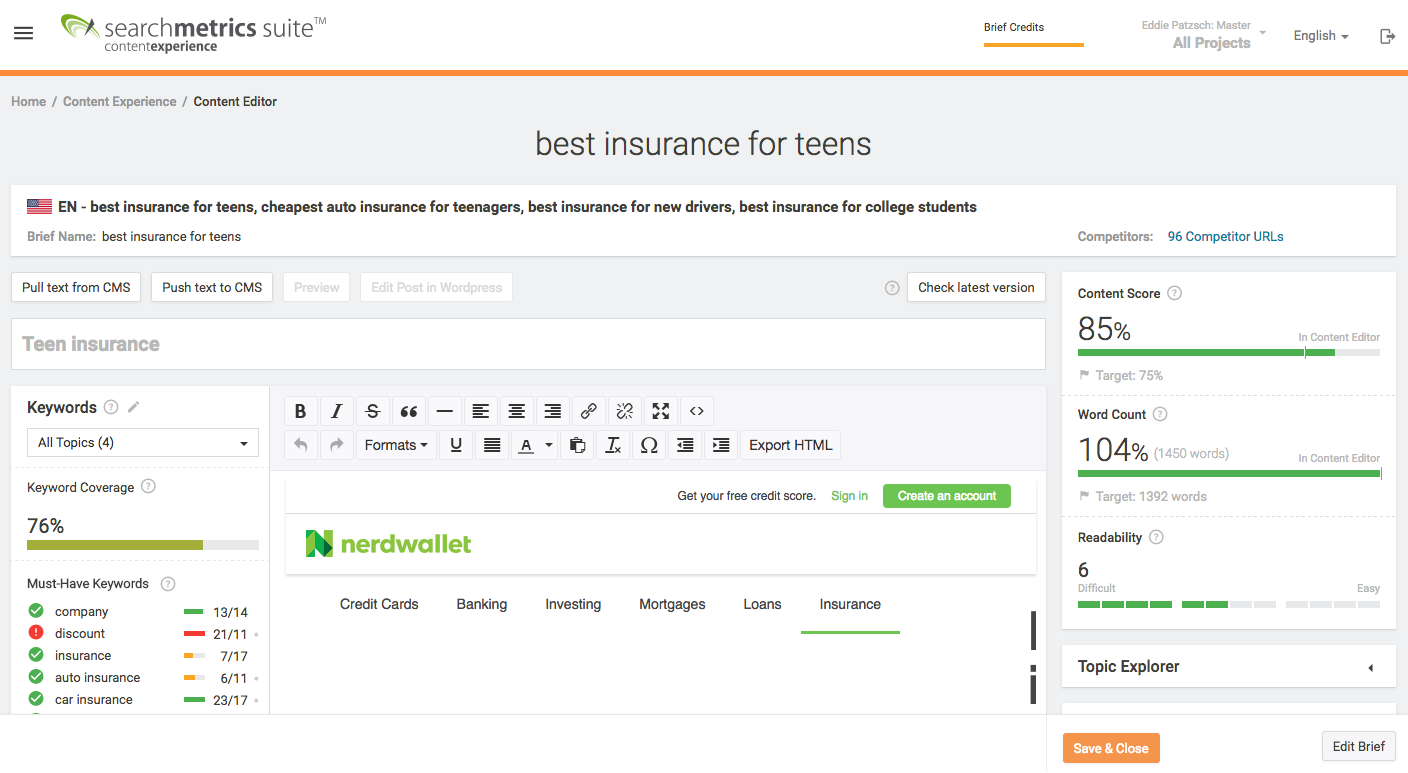Open the source code view

tap(696, 410)
